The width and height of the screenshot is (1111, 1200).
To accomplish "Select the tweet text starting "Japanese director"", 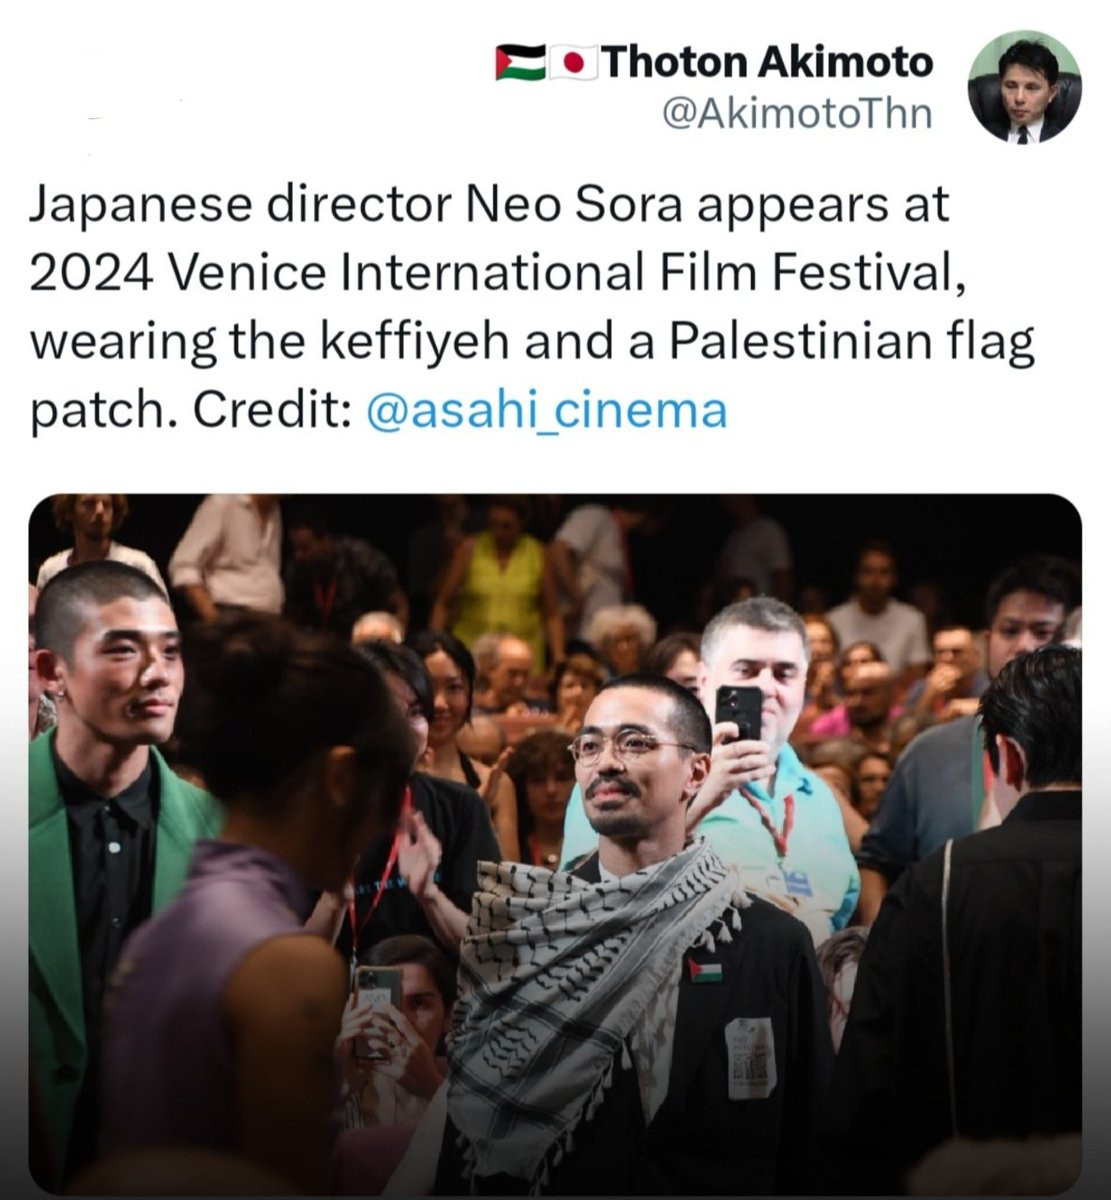I will coord(531,308).
